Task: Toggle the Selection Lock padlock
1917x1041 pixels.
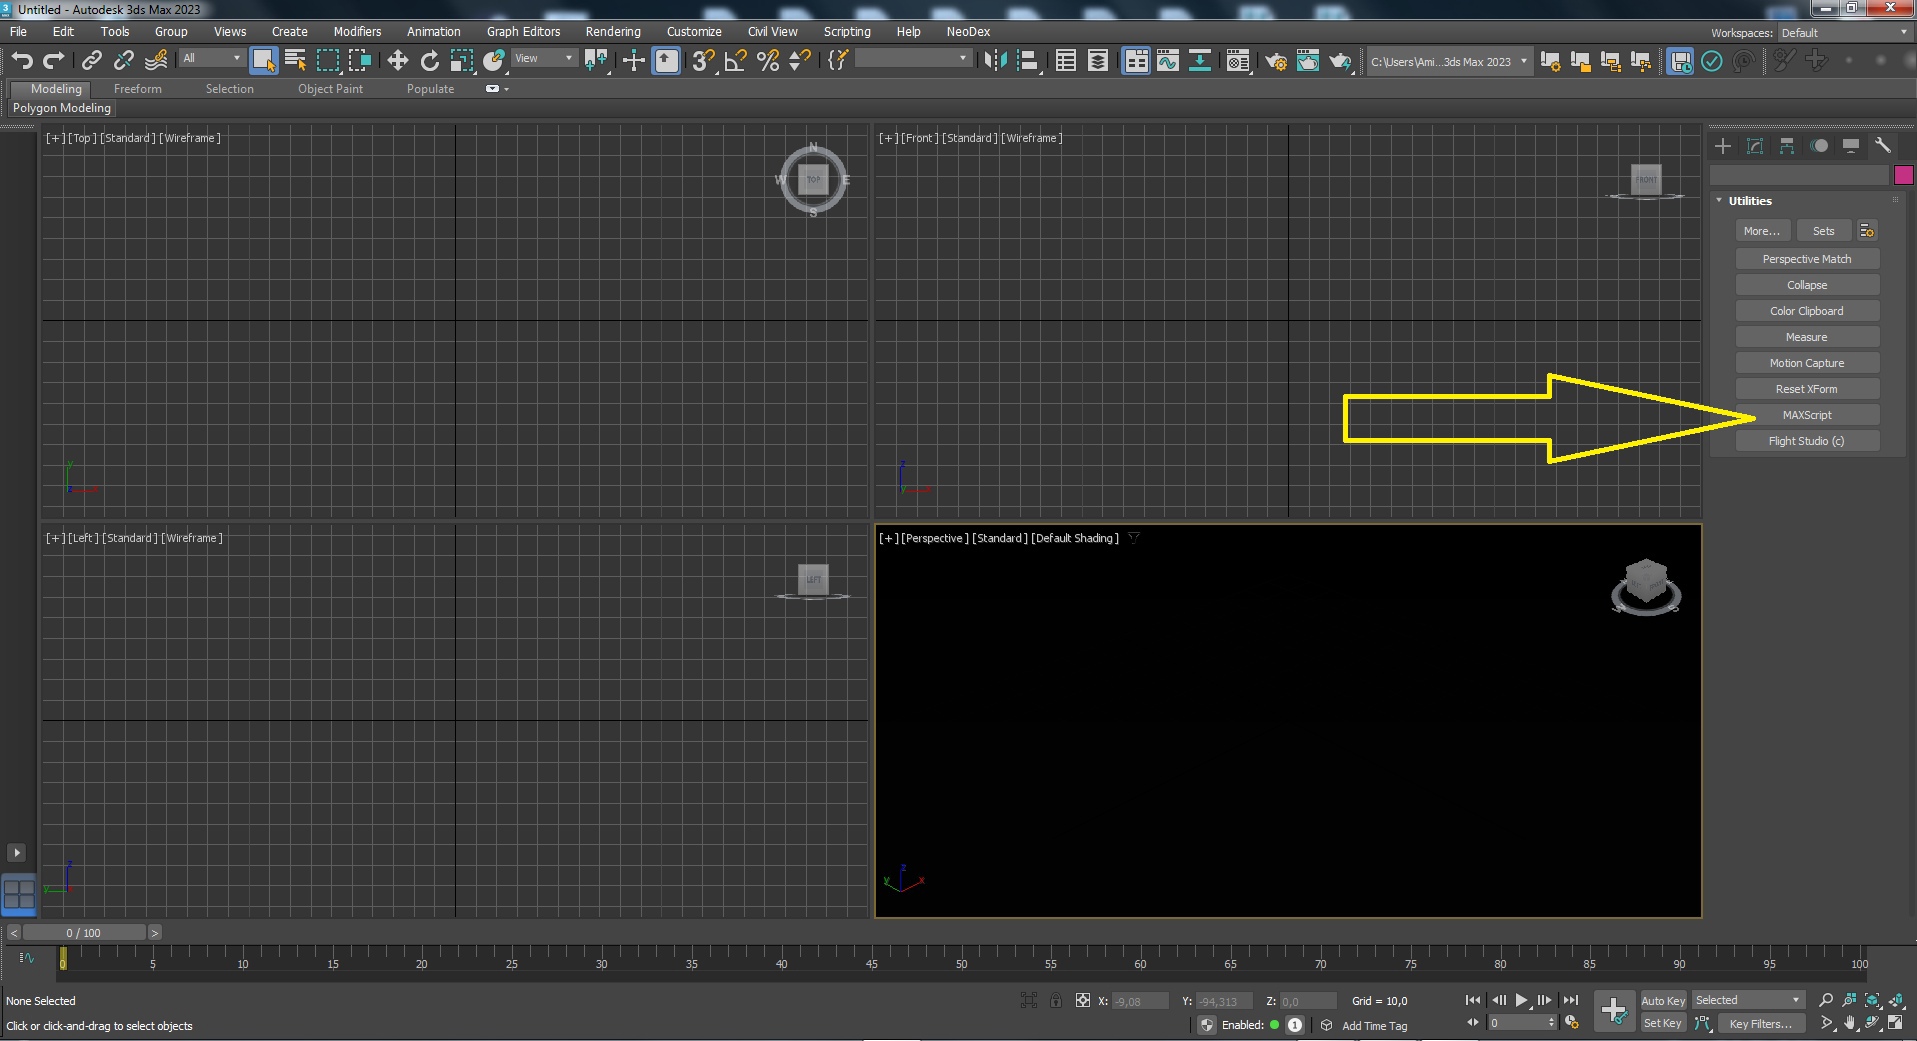Action: pyautogui.click(x=1055, y=1000)
